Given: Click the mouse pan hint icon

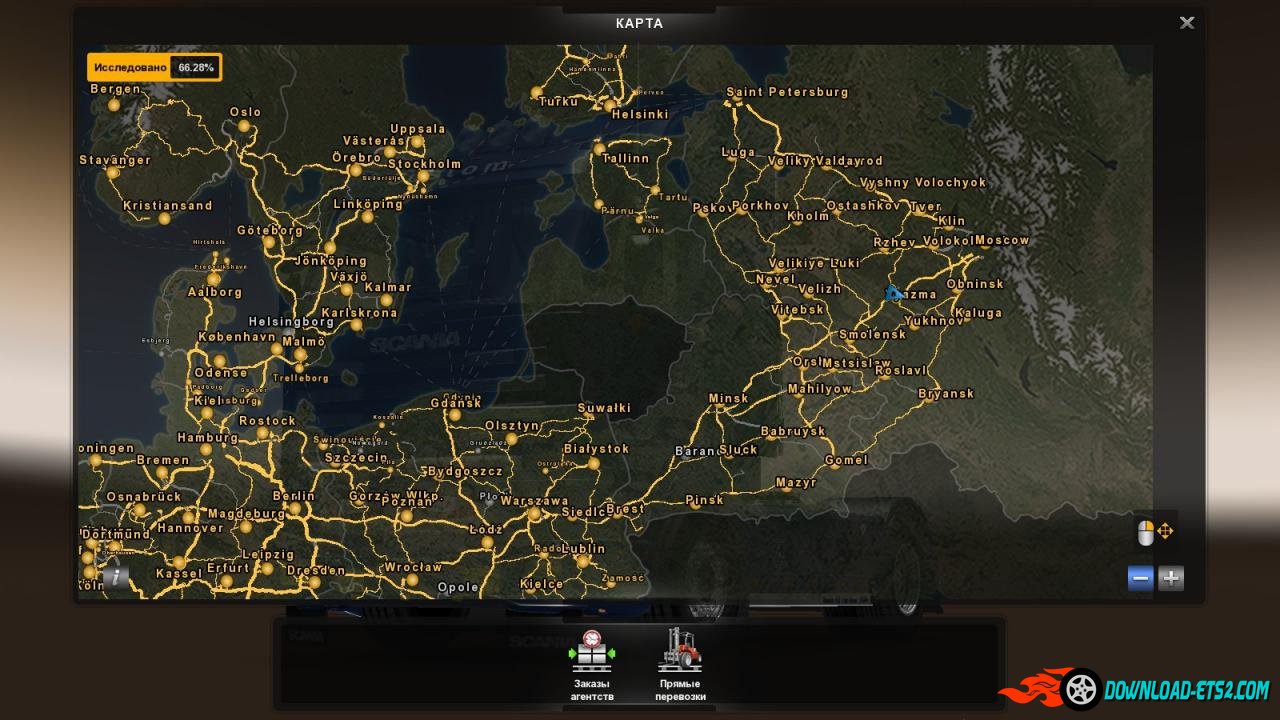Looking at the screenshot, I should click(x=1155, y=532).
